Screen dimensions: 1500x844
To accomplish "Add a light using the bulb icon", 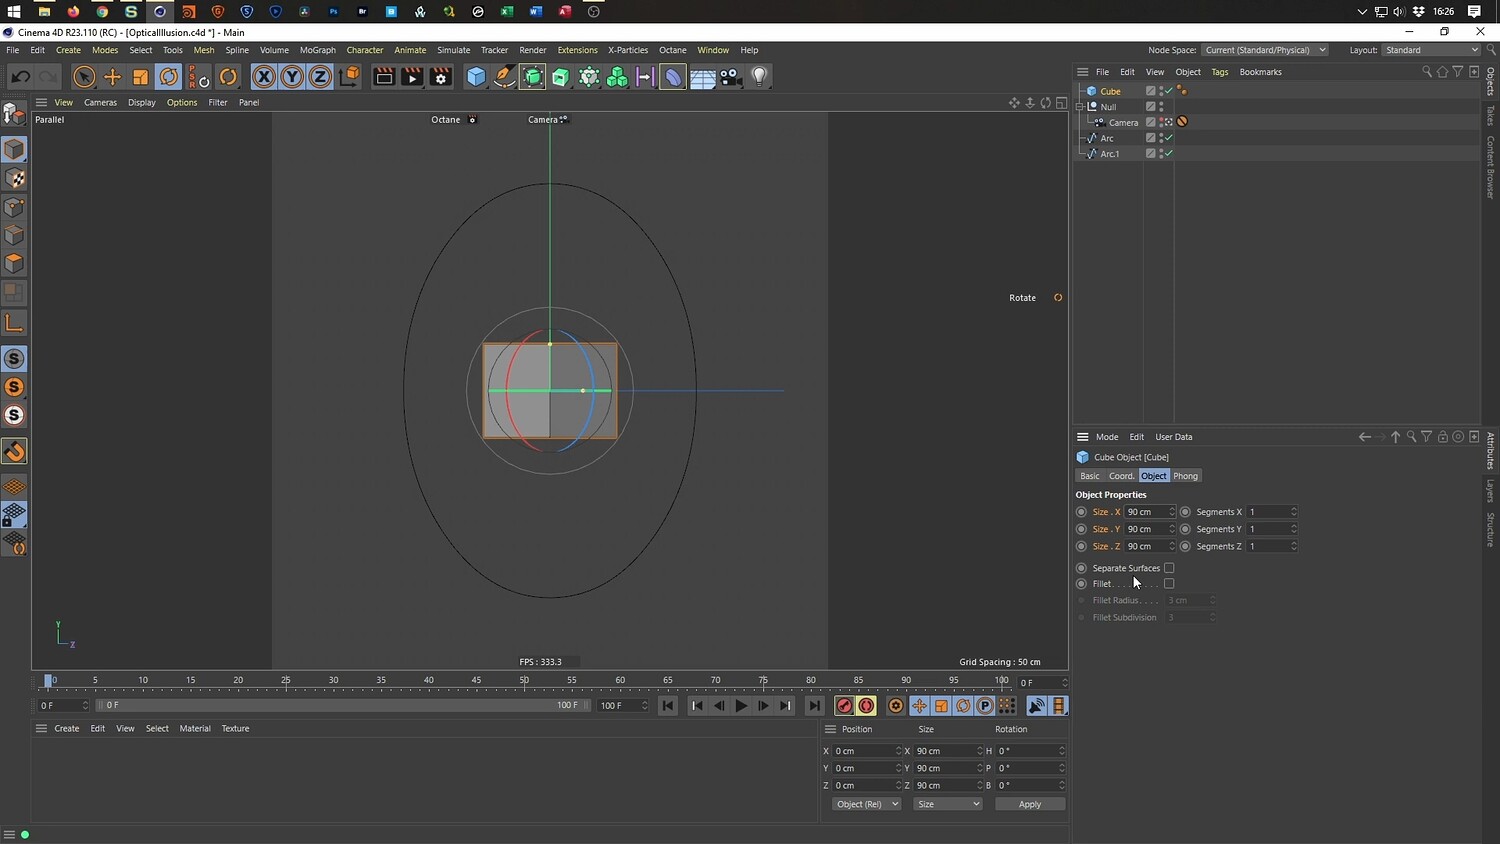I will (x=759, y=77).
